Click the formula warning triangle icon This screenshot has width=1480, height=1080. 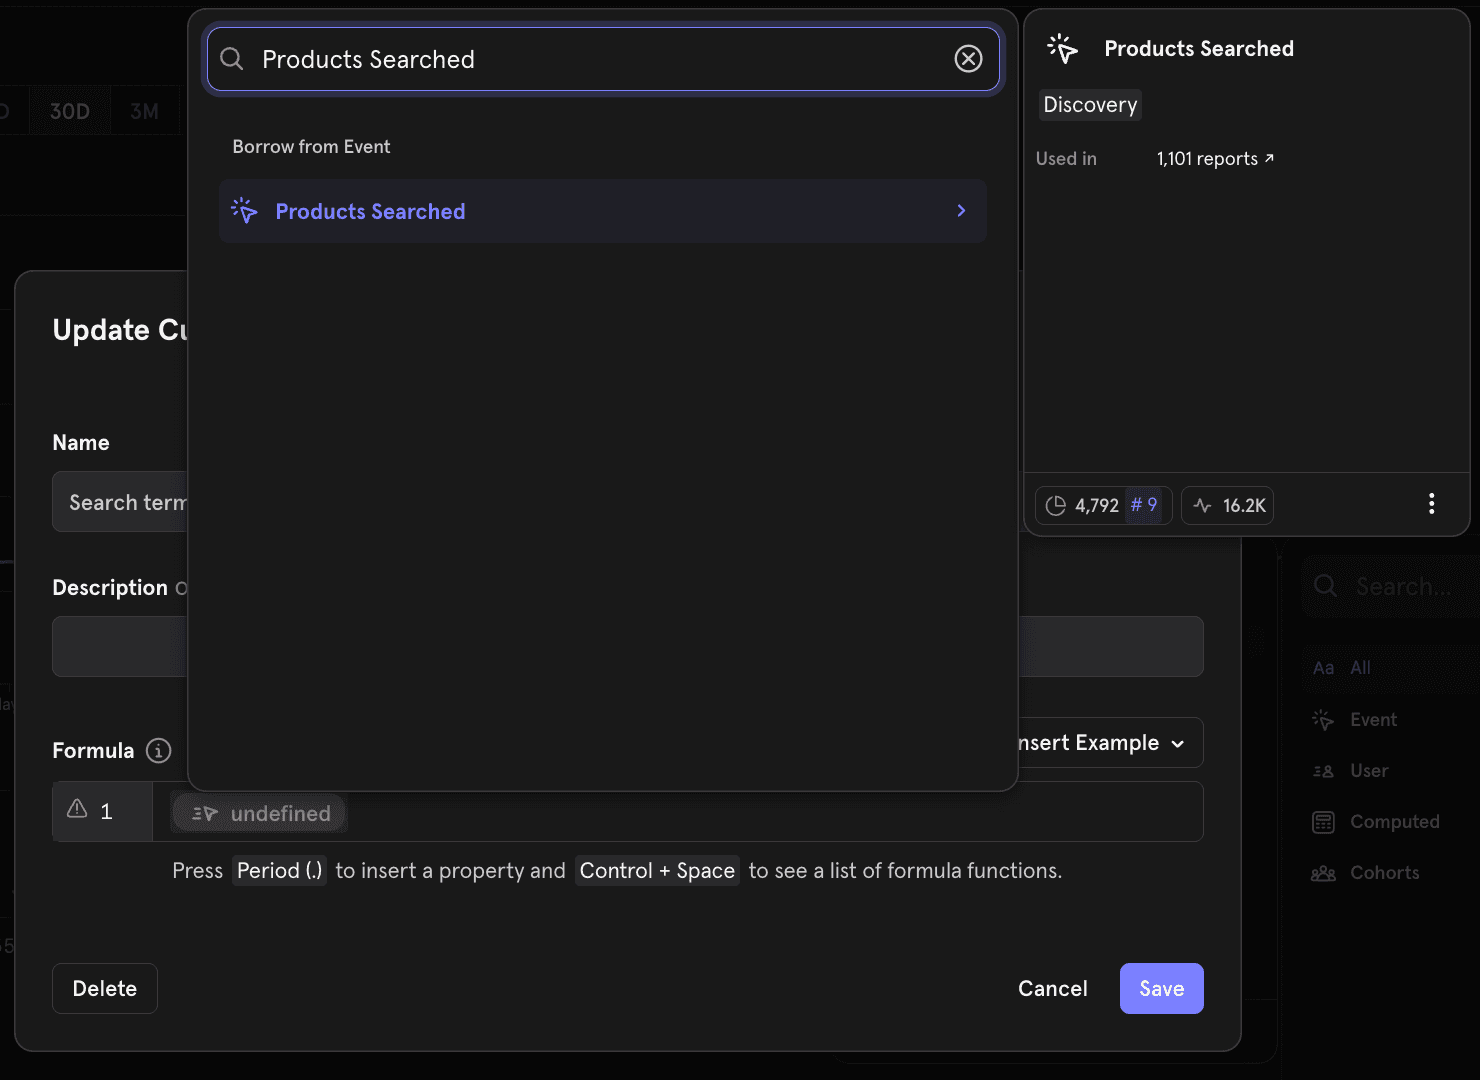[x=77, y=810]
